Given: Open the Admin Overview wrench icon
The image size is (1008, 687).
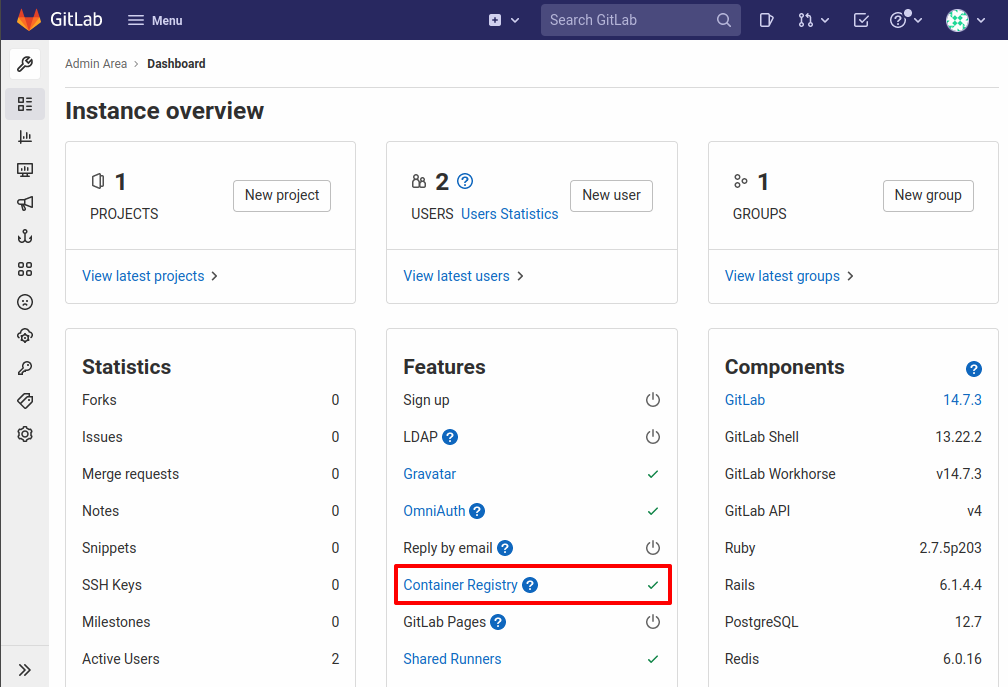Looking at the screenshot, I should pyautogui.click(x=25, y=64).
